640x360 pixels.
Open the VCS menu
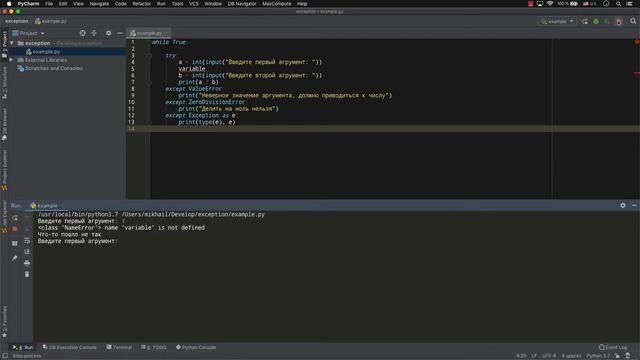[x=193, y=4]
